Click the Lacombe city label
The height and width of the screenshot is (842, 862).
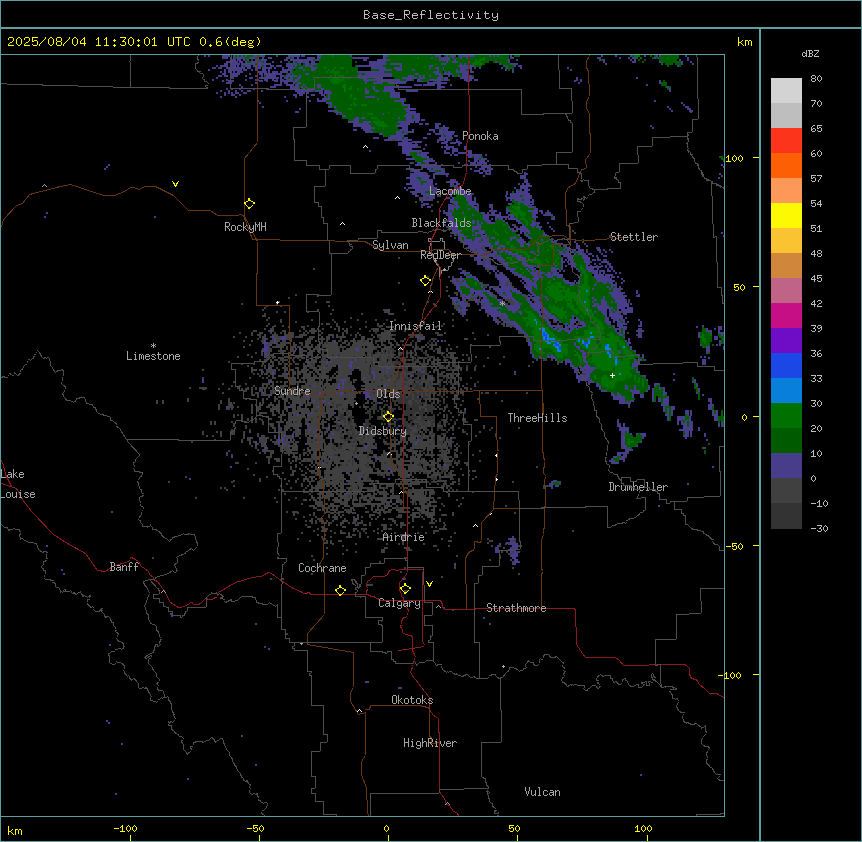[x=450, y=191]
